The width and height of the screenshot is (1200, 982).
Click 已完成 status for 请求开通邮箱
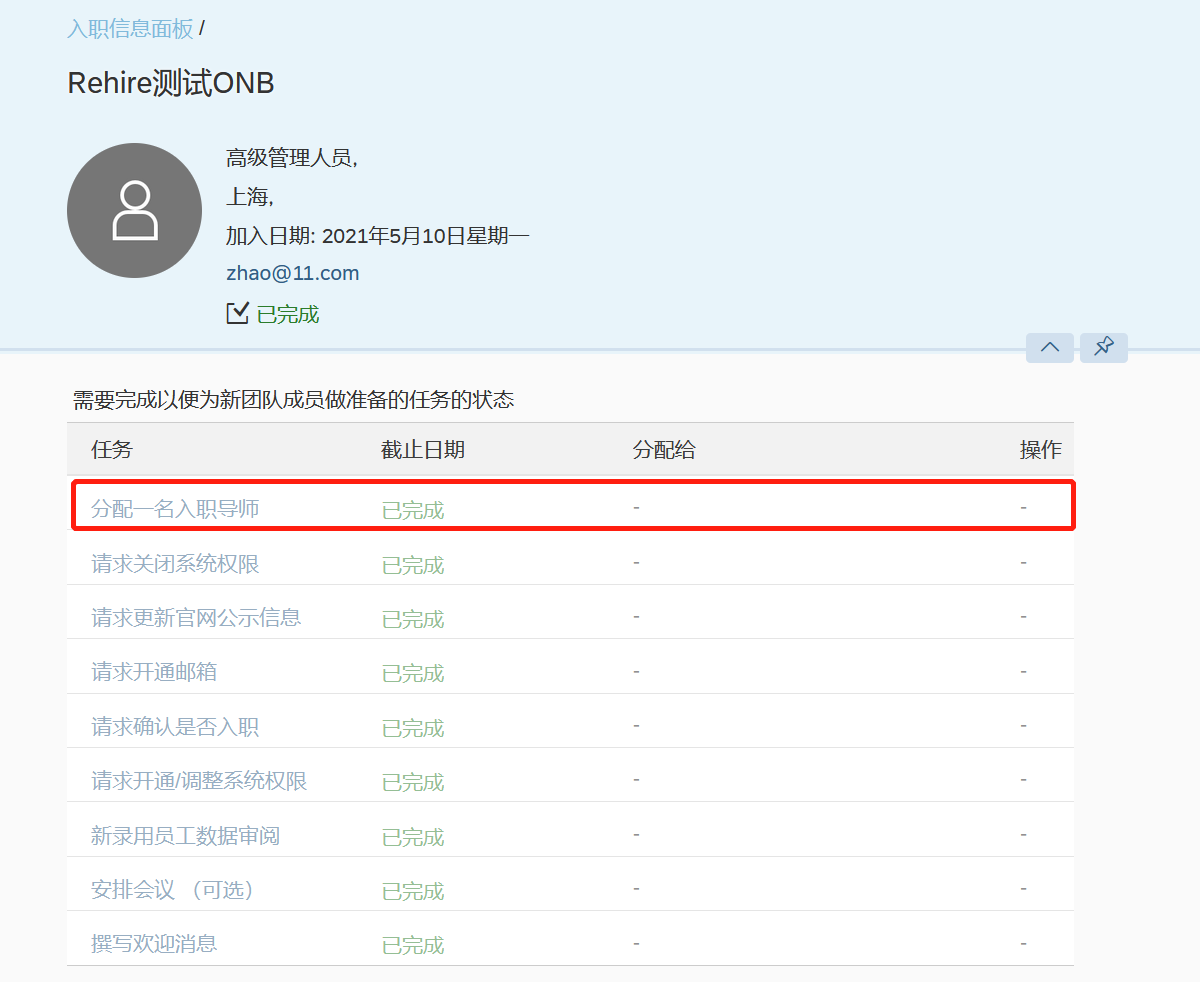[413, 673]
